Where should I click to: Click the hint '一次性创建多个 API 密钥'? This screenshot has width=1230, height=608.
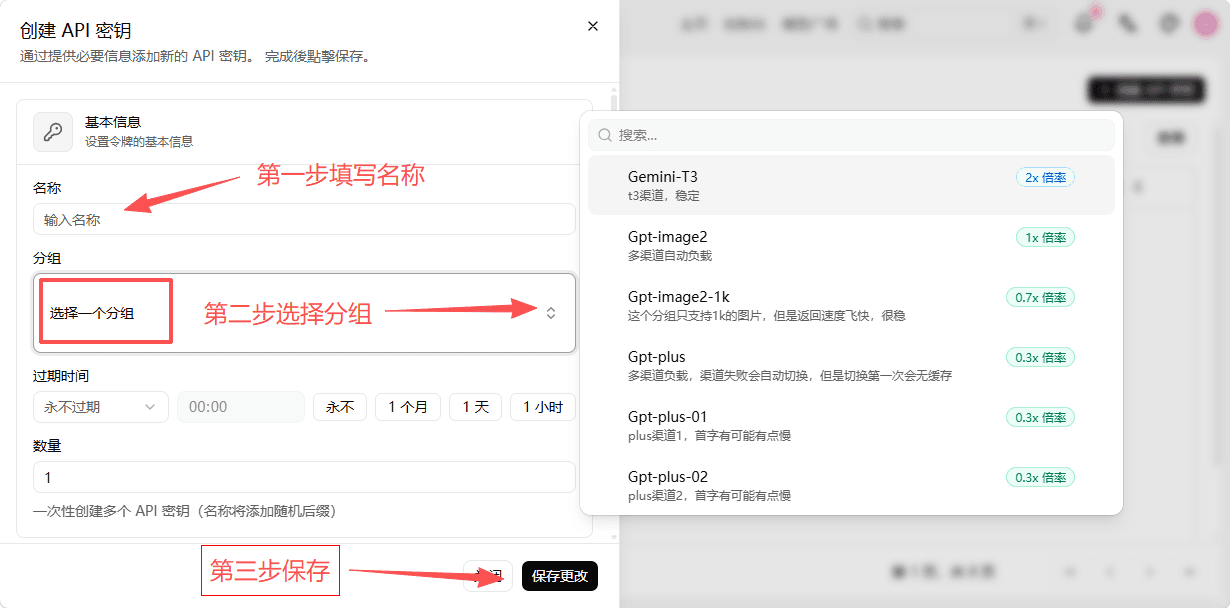click(111, 511)
